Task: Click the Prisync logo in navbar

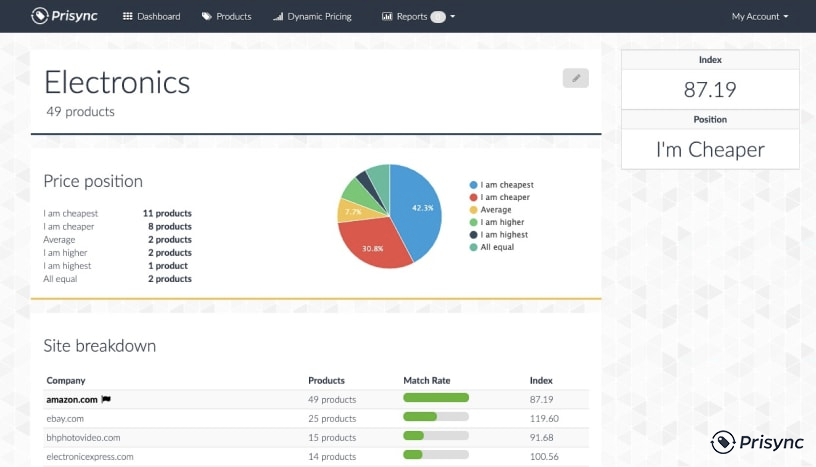Action: pos(64,16)
